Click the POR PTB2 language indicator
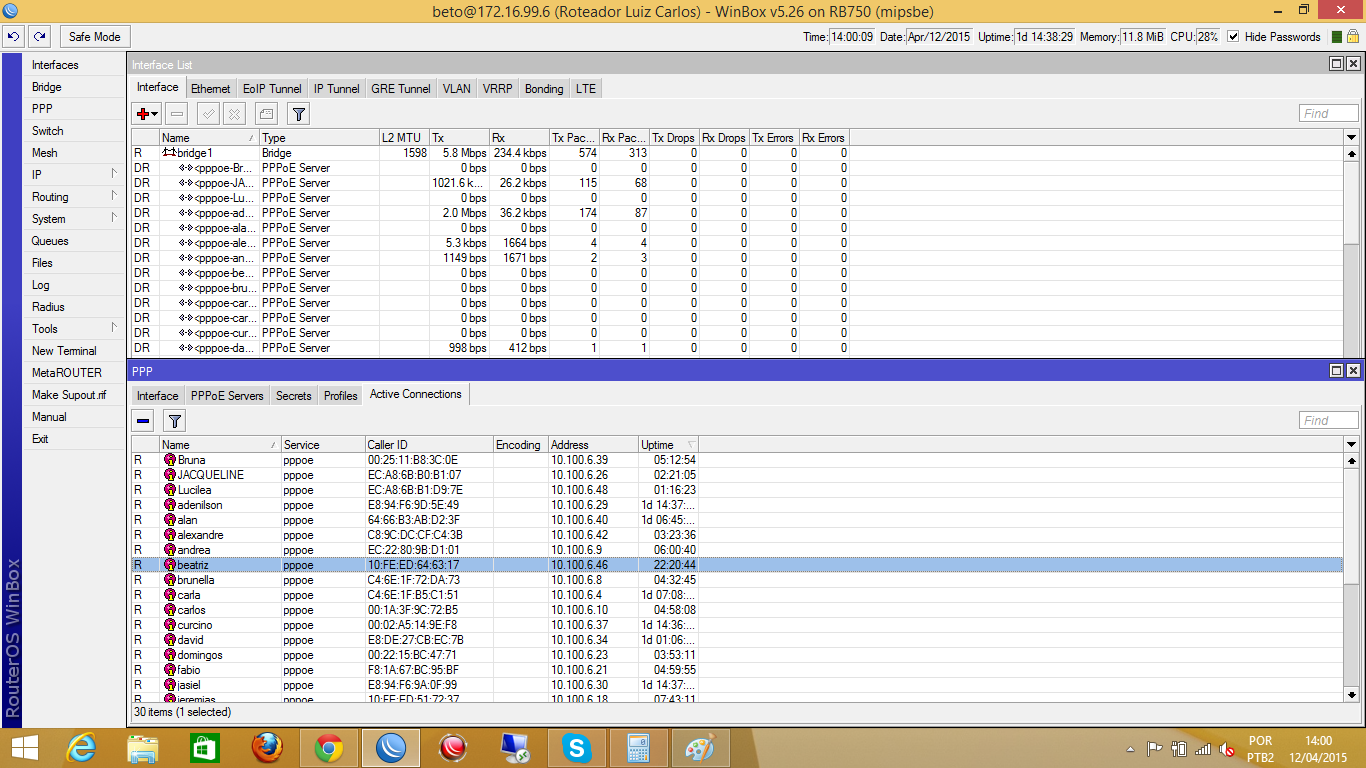 pyautogui.click(x=1261, y=749)
